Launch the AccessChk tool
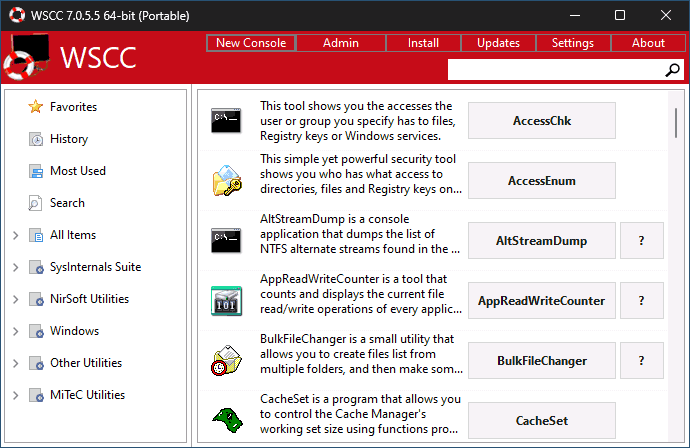 pyautogui.click(x=542, y=121)
